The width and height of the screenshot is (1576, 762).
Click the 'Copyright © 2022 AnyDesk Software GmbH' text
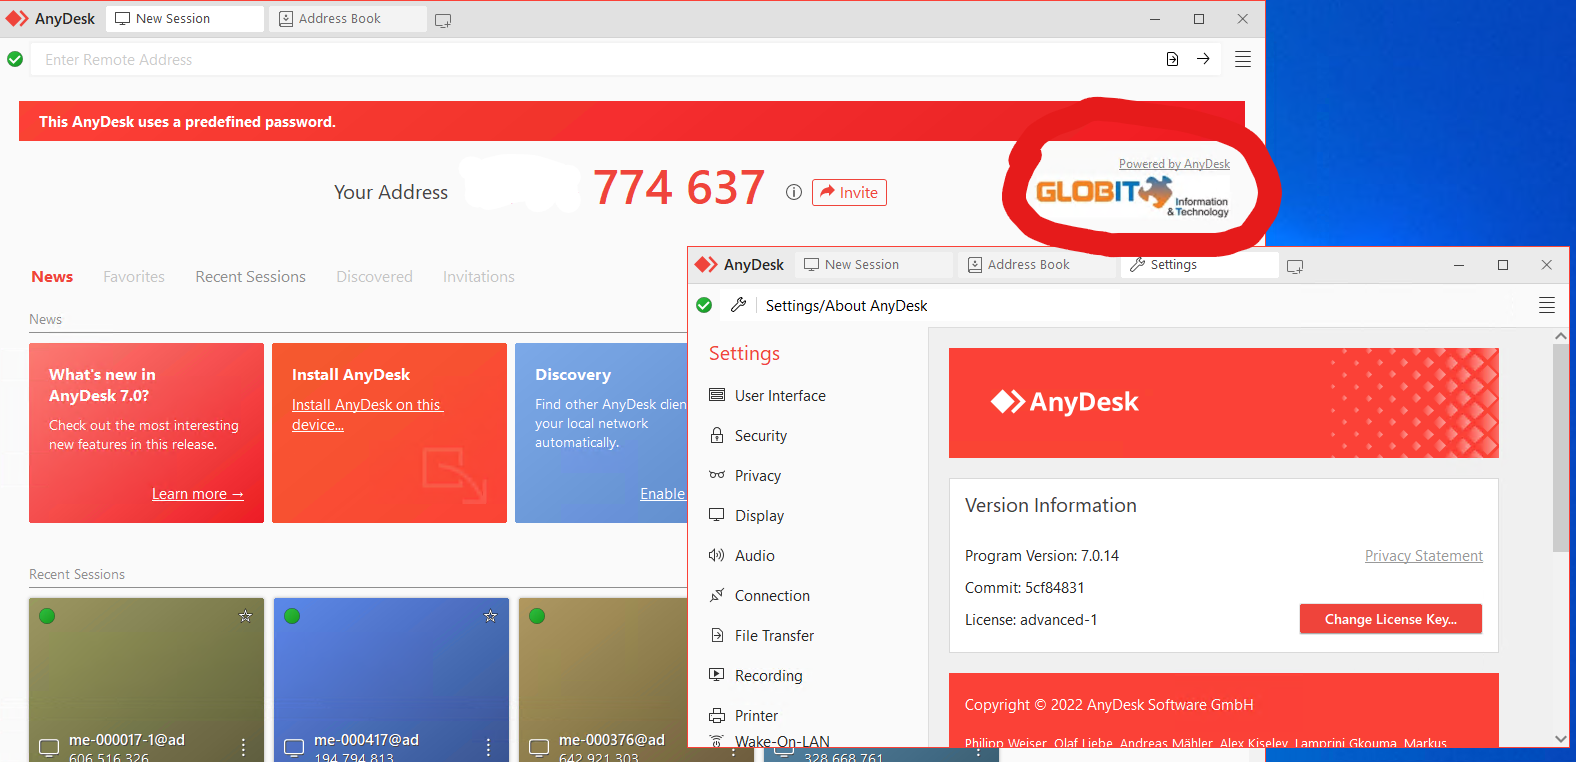click(x=1109, y=705)
